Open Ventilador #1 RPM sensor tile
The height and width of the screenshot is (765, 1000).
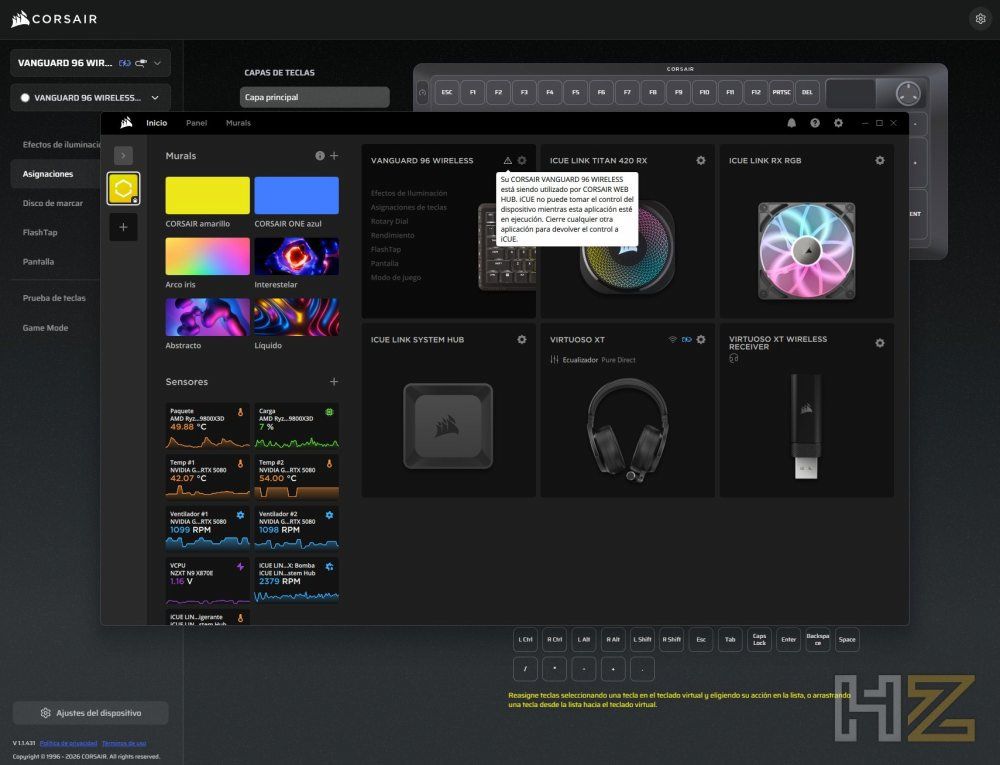tap(207, 528)
